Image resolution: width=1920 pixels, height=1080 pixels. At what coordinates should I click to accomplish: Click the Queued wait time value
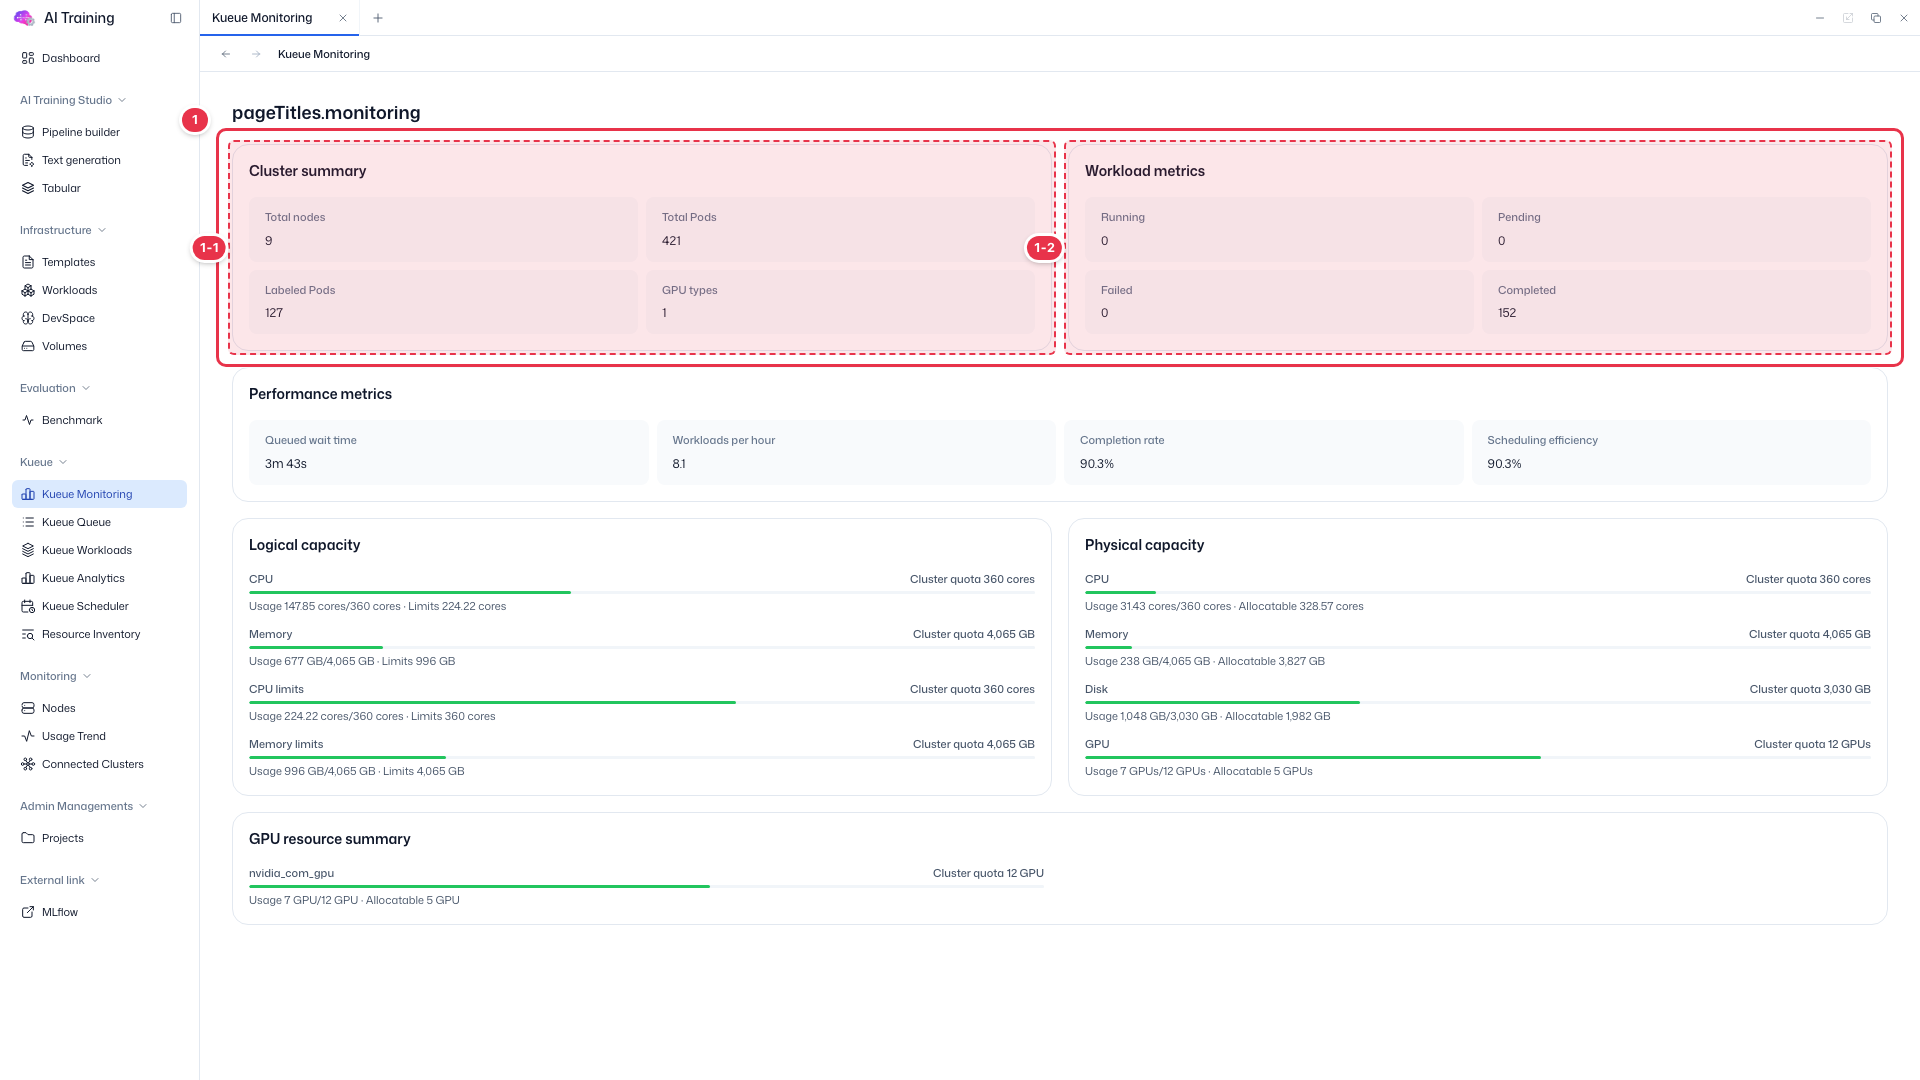point(286,464)
